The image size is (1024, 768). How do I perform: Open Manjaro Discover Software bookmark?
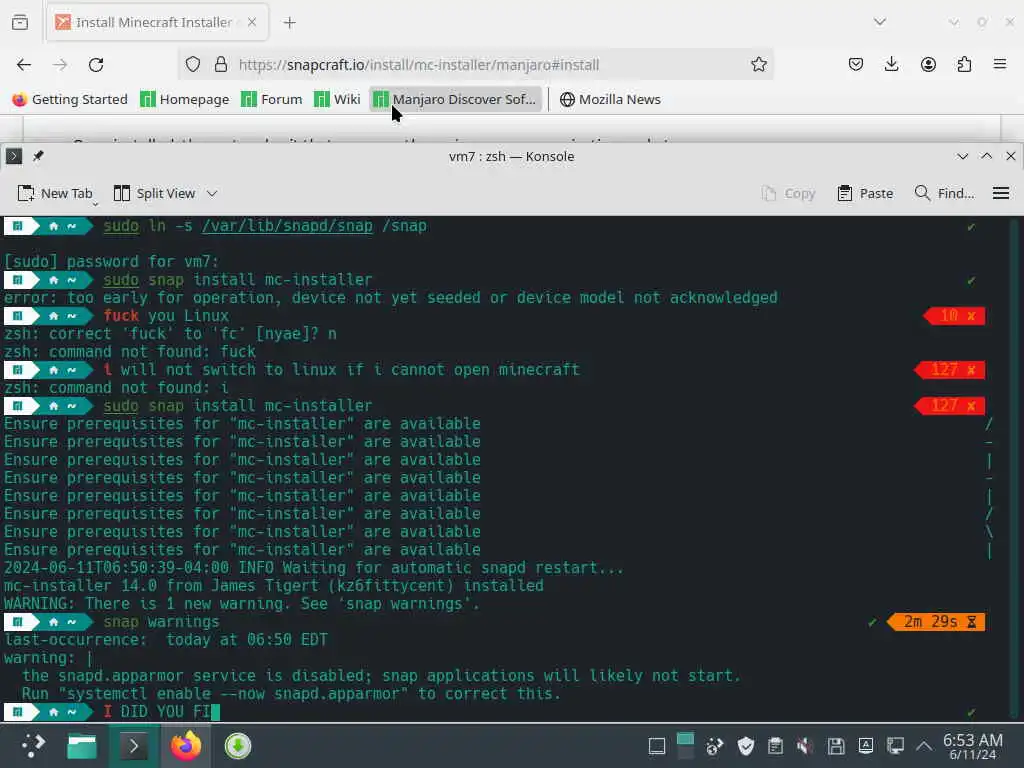[455, 99]
